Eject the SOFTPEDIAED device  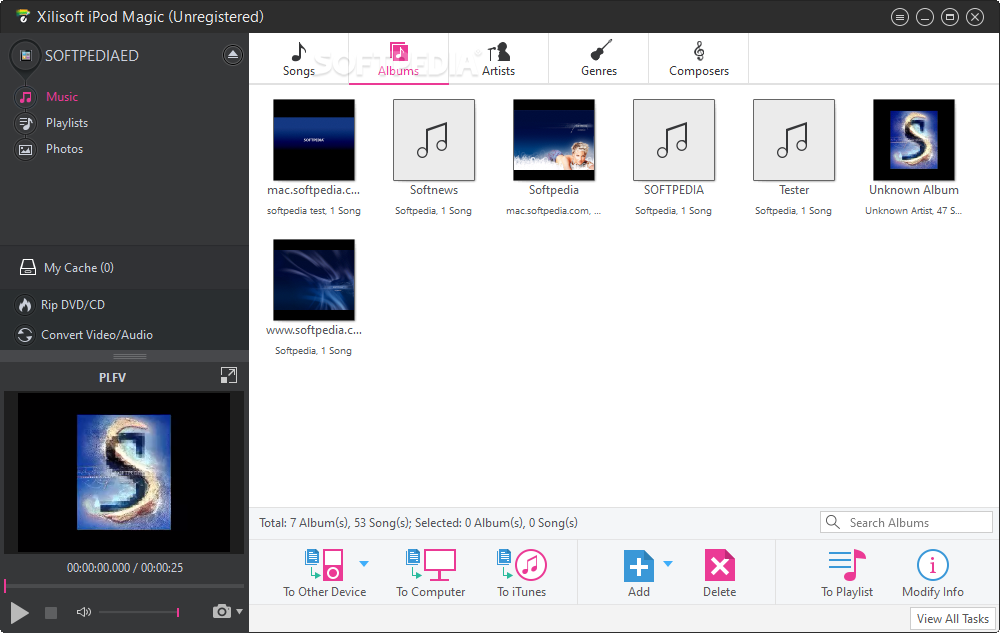pyautogui.click(x=233, y=55)
